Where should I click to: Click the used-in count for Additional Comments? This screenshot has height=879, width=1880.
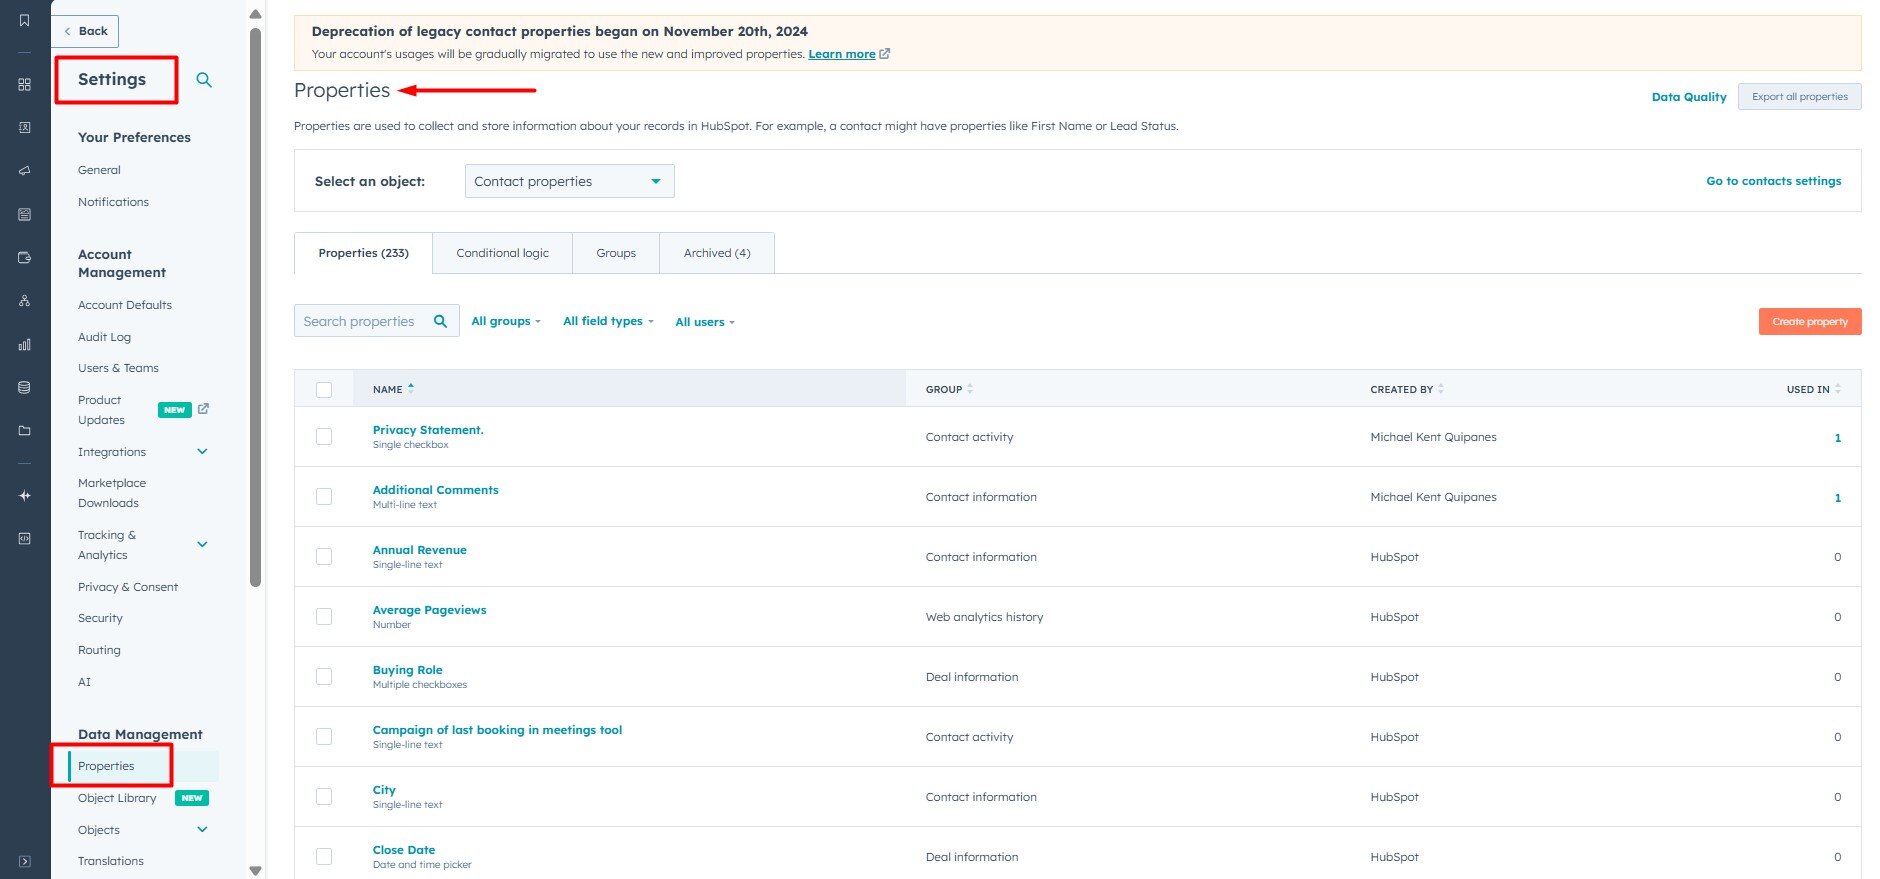1837,497
